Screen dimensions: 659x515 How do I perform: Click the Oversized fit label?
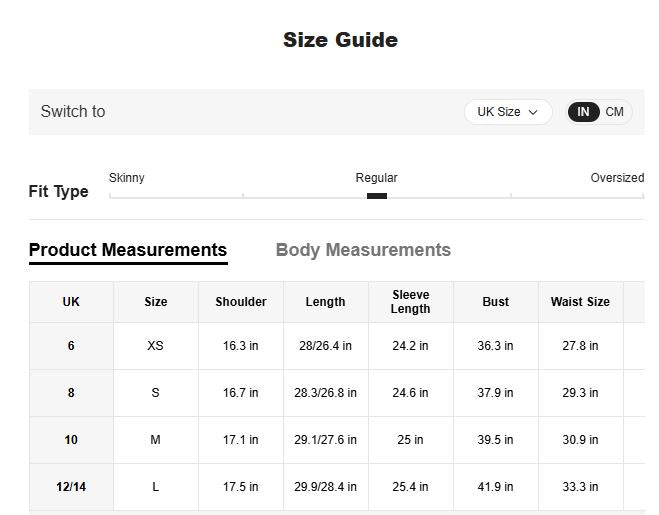[x=617, y=178]
